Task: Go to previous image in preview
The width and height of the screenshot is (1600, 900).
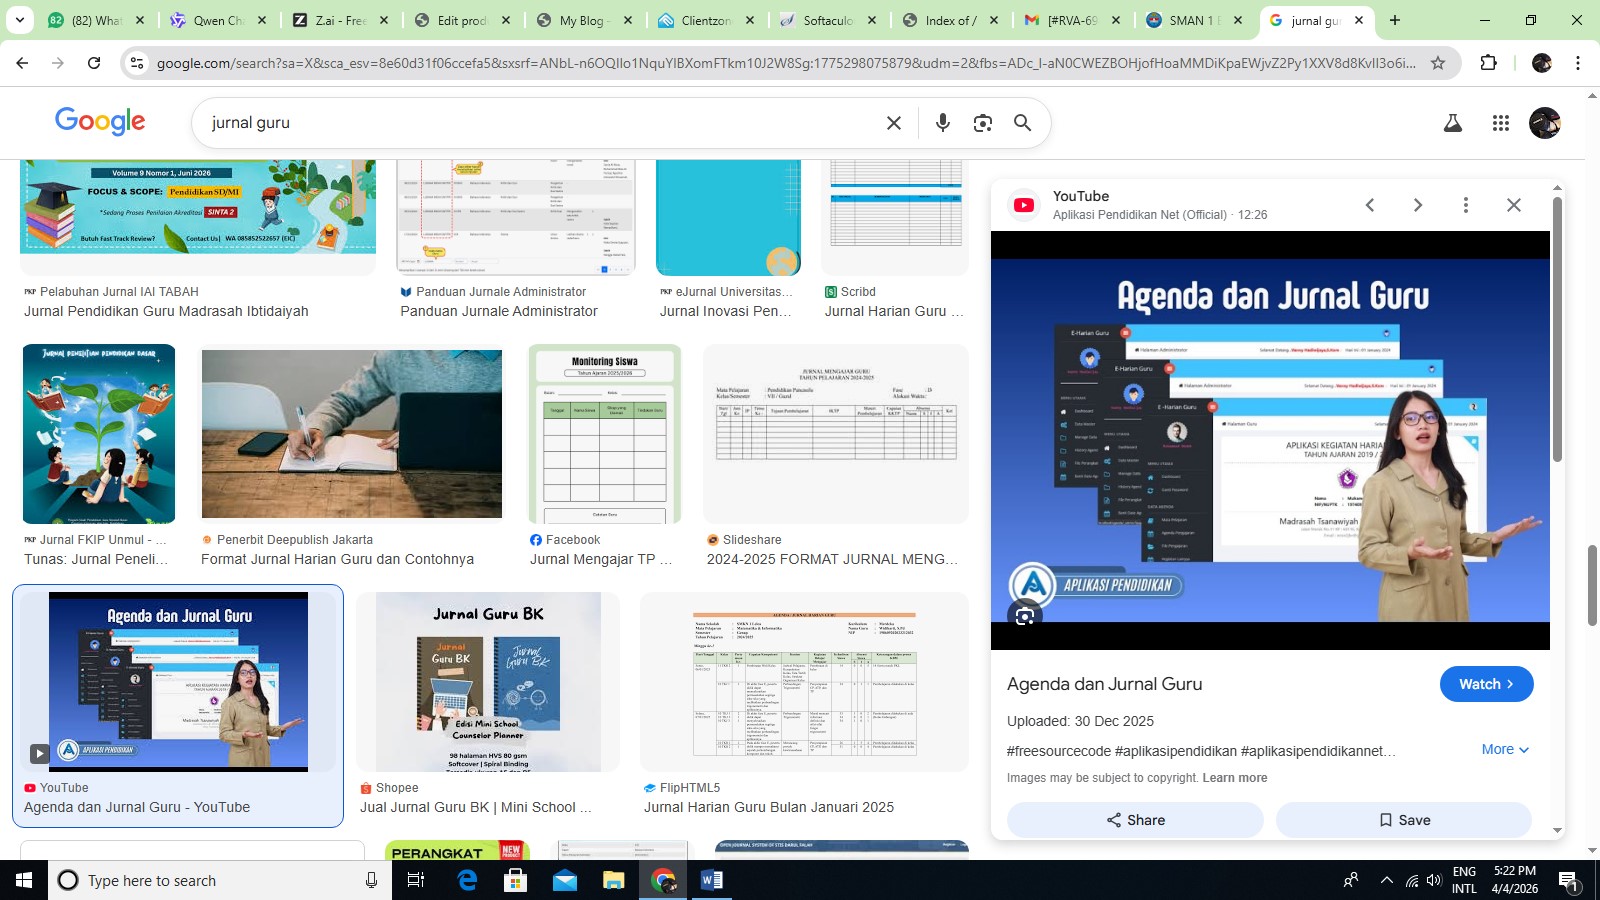Action: 1370,205
